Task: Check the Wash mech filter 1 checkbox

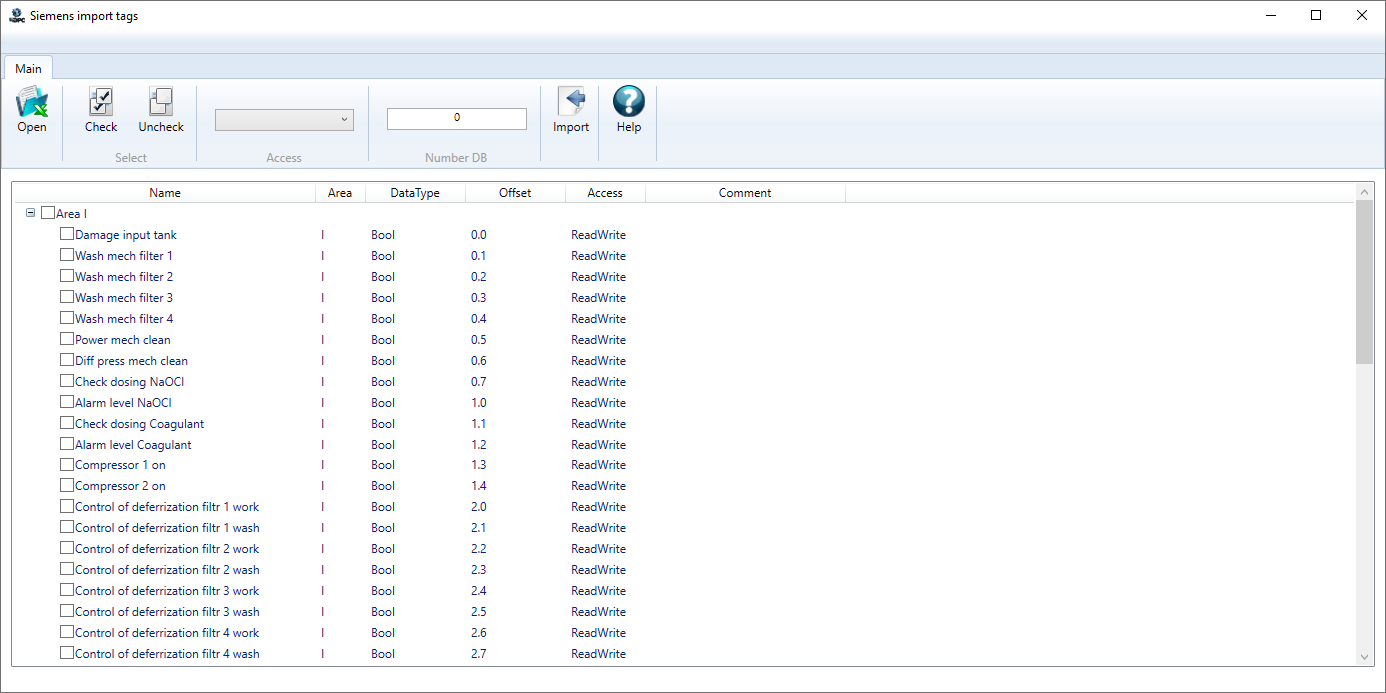Action: click(67, 255)
